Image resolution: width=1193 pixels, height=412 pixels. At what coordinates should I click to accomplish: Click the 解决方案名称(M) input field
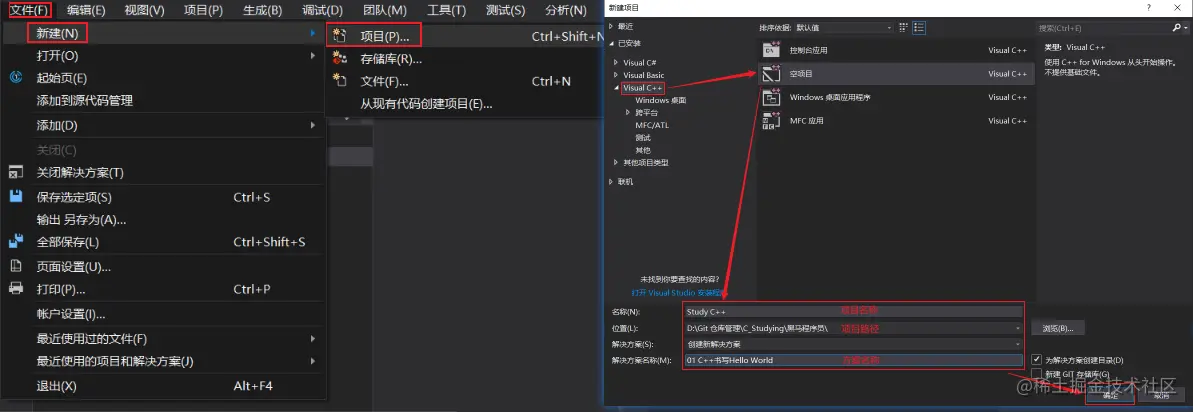point(853,360)
